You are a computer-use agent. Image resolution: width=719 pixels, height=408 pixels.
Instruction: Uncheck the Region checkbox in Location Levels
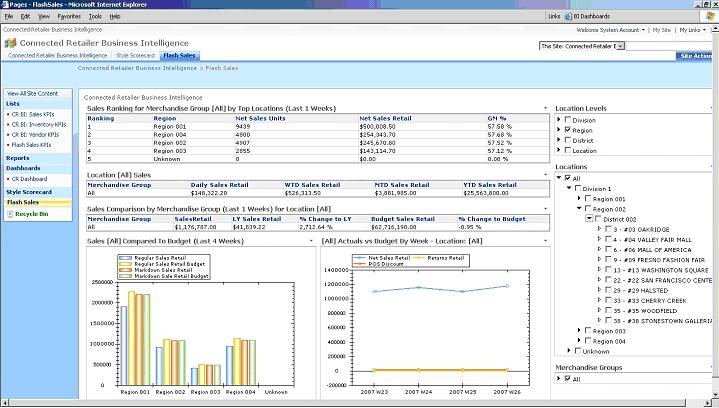click(566, 130)
